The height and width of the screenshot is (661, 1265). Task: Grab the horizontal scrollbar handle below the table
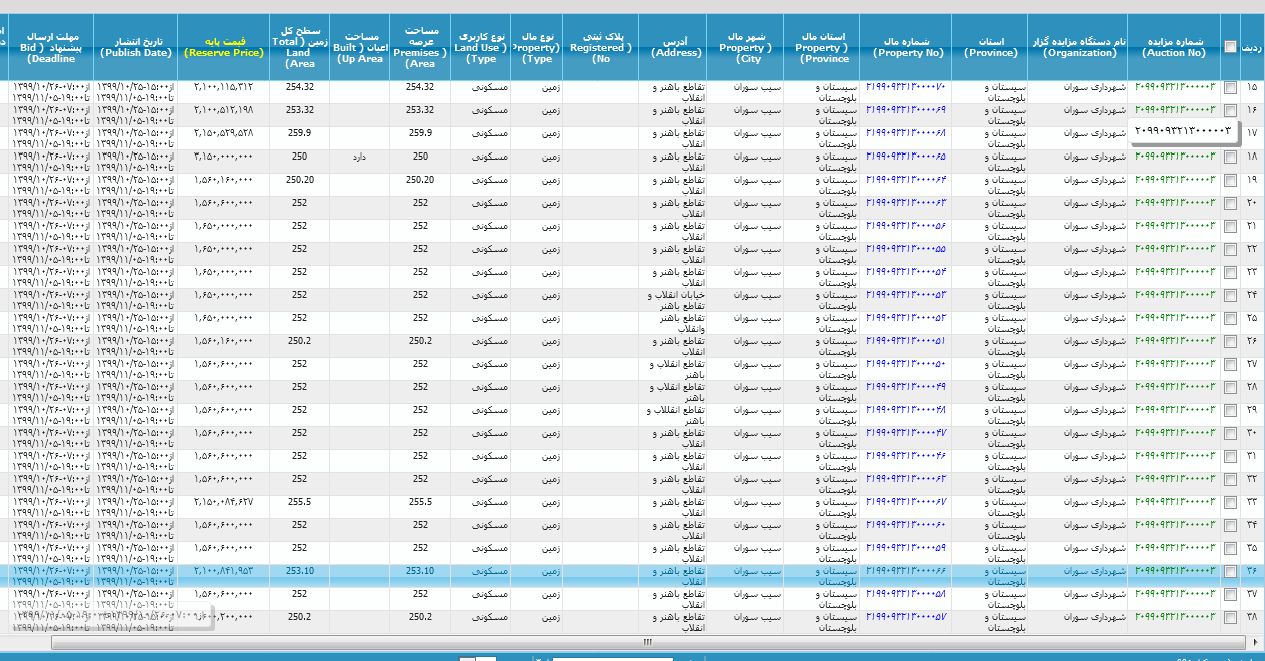[646, 642]
